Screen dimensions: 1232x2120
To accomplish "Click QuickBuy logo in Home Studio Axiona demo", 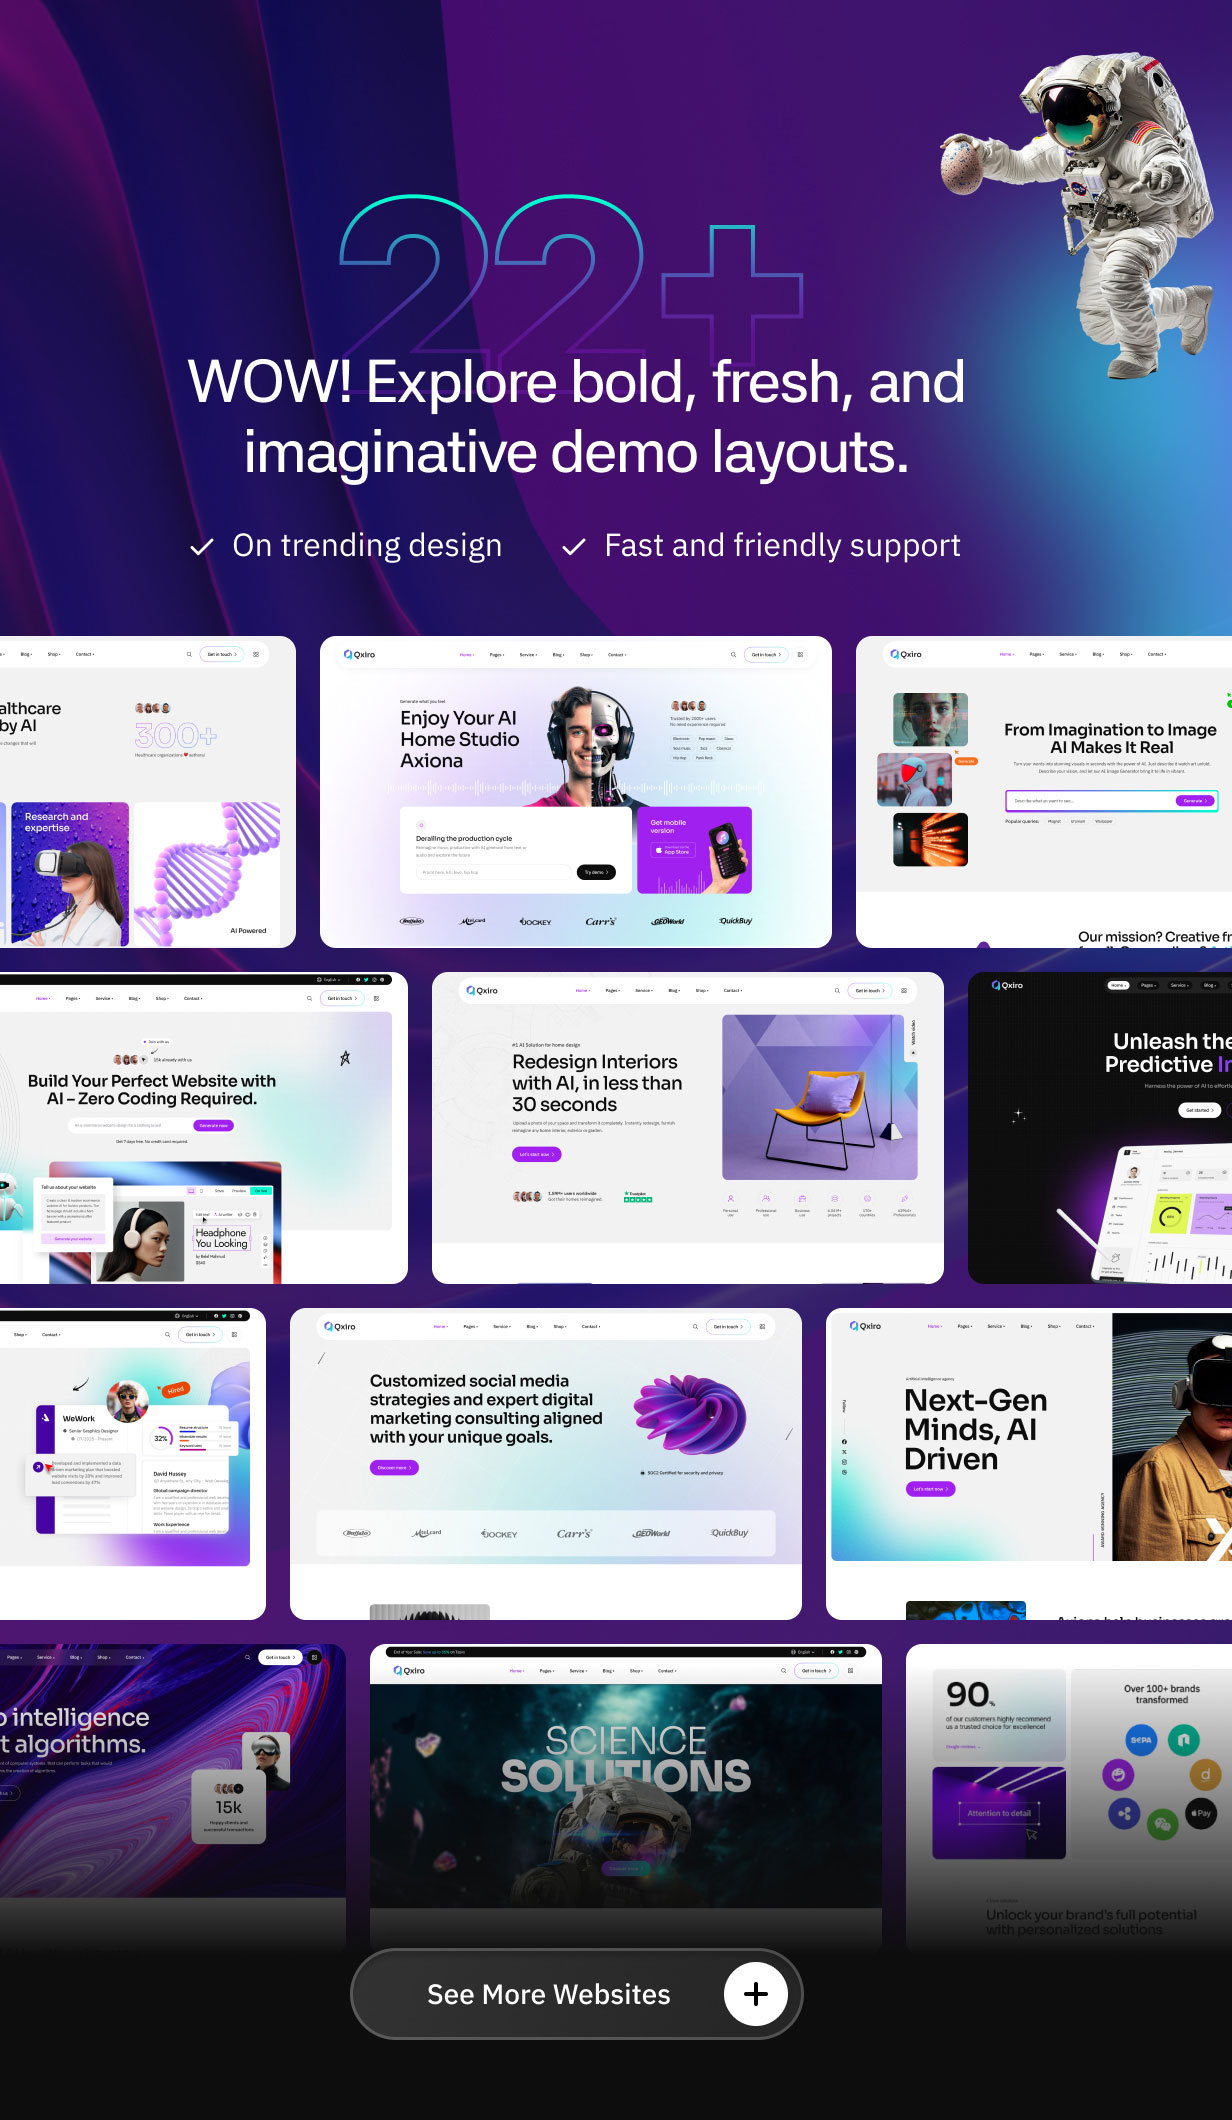I will [x=736, y=921].
